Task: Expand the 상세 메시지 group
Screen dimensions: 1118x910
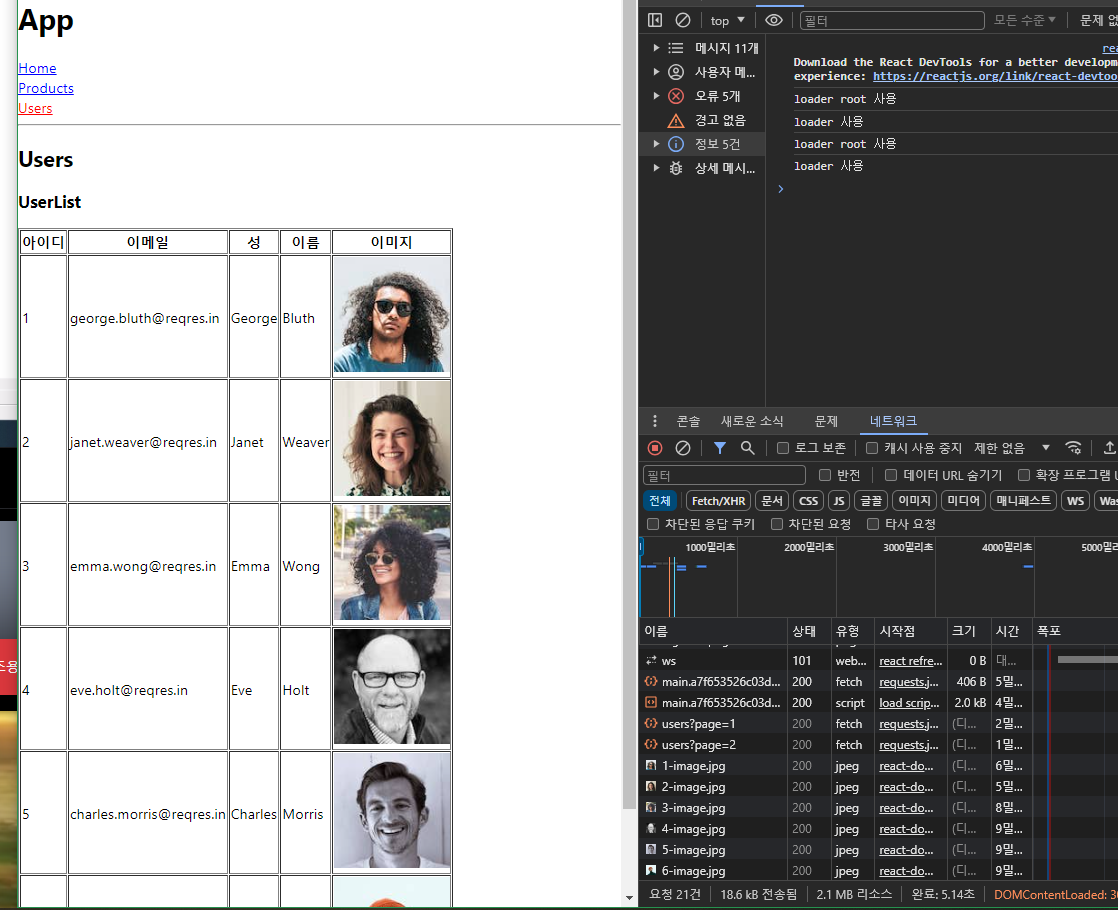Action: pos(656,168)
